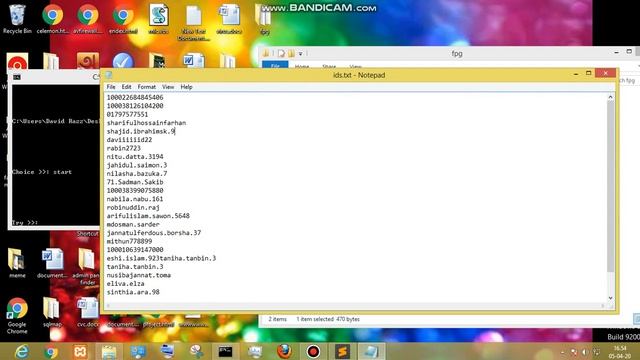Image resolution: width=640 pixels, height=360 pixels.
Task: Launch Chrome from the taskbar
Action: point(51,351)
